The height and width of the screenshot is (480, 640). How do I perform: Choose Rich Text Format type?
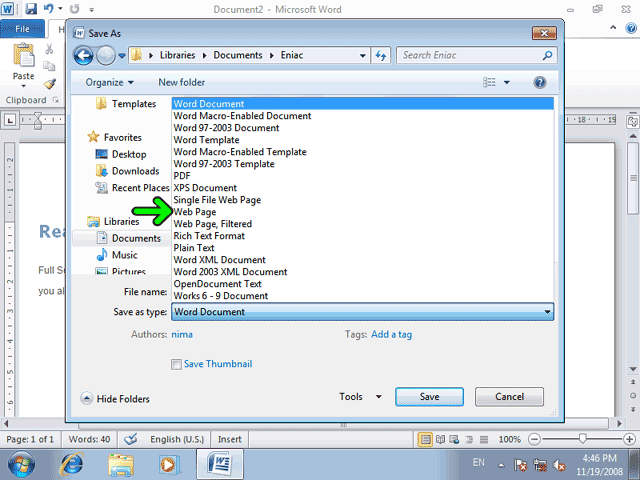[x=362, y=236]
